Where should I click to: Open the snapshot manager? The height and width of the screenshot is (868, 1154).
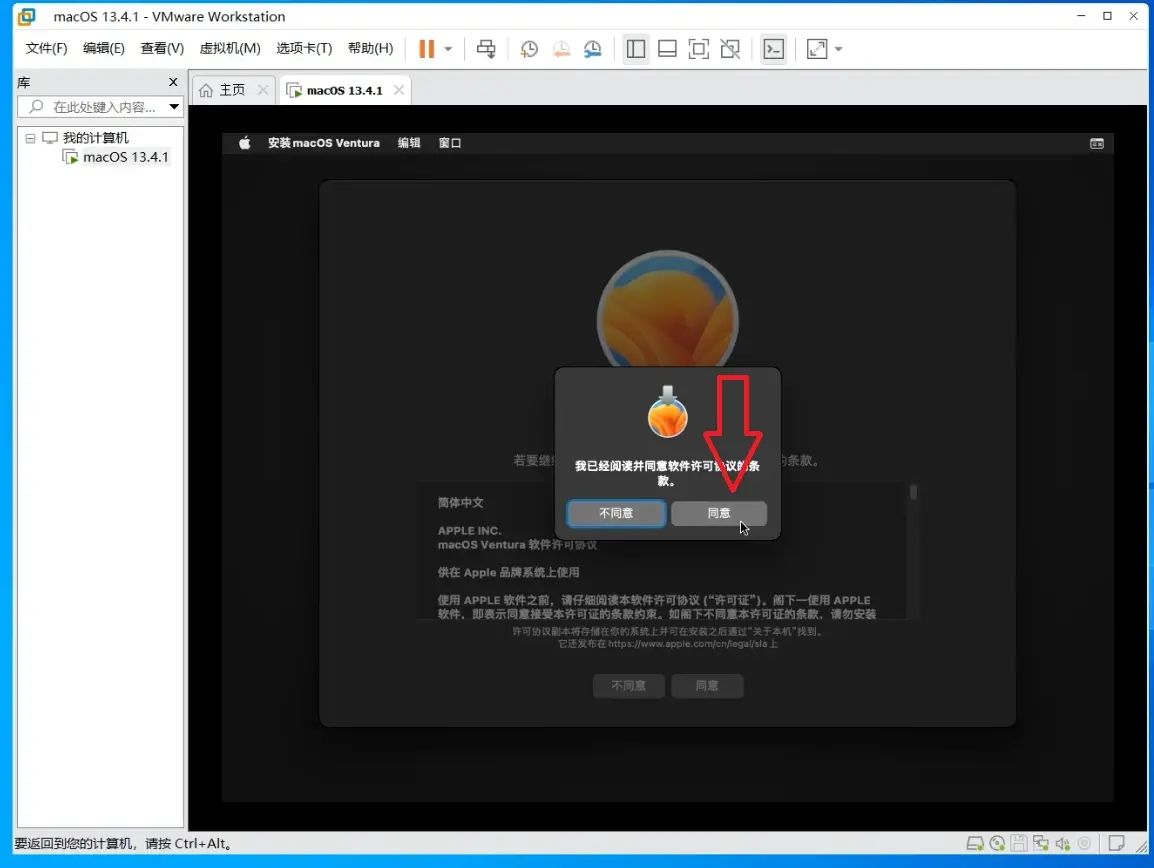[x=592, y=49]
